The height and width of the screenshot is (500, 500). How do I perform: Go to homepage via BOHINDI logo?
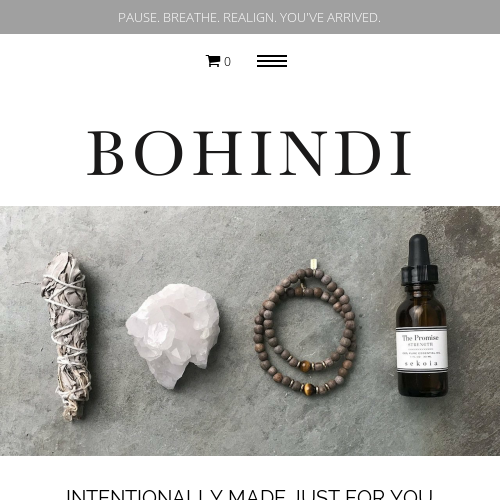coord(249,153)
